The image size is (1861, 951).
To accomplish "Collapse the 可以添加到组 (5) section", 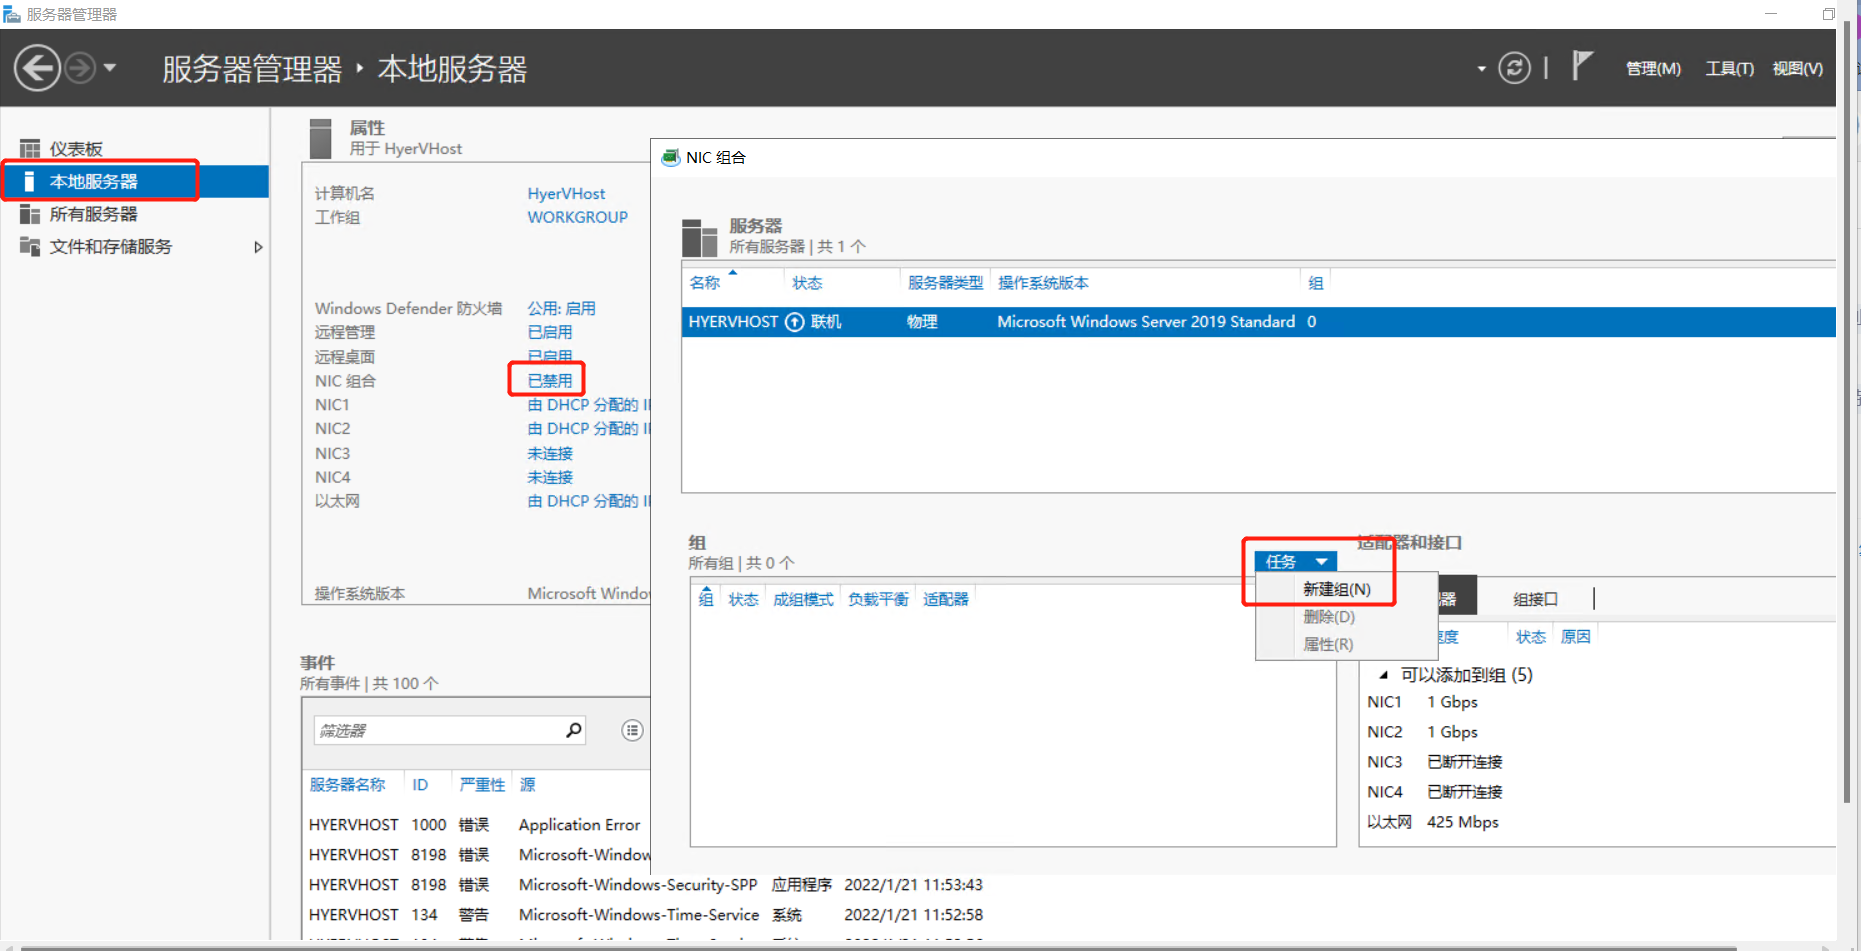I will tap(1384, 675).
